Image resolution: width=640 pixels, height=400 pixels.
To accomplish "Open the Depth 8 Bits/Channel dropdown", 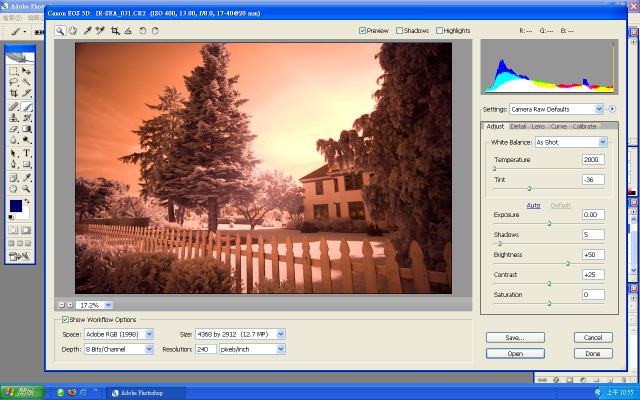I will pos(119,349).
